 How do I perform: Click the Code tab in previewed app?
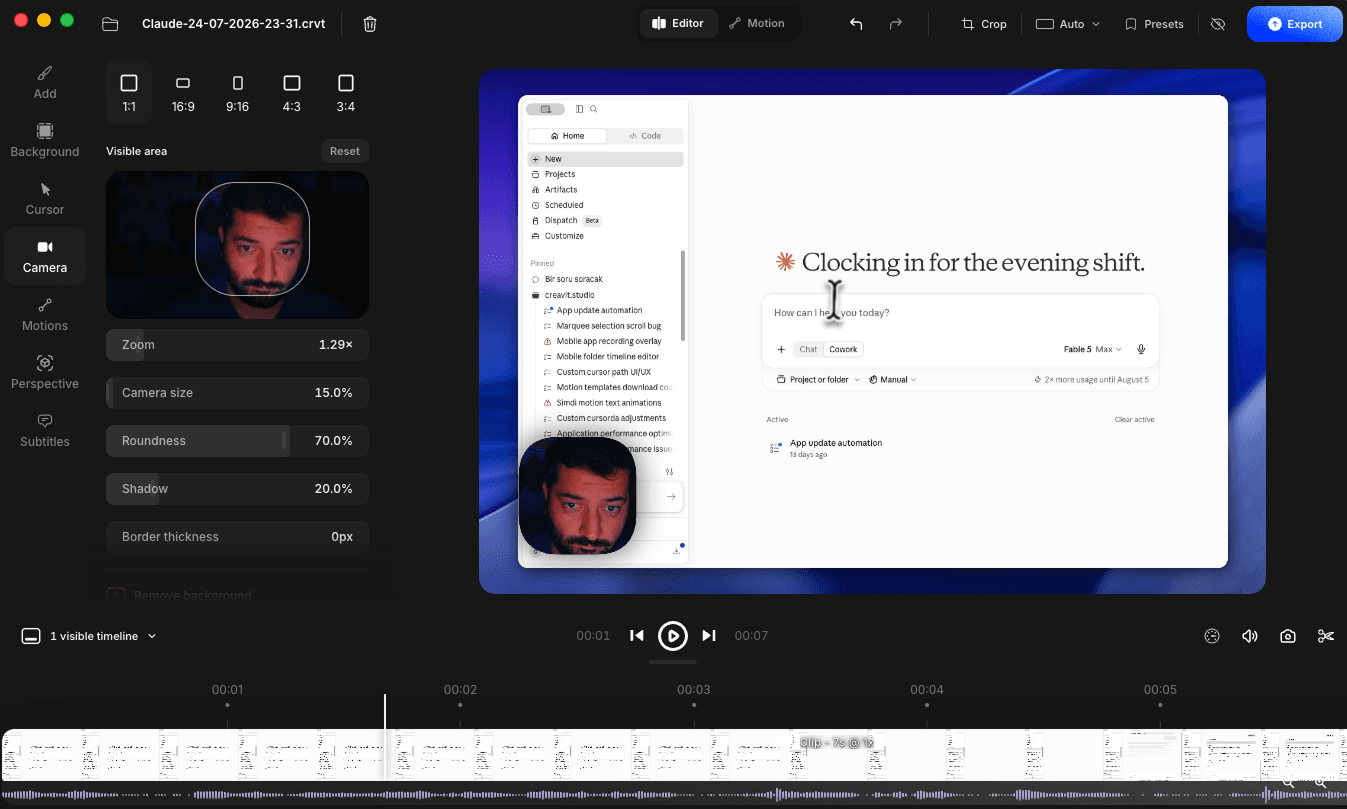pos(645,136)
